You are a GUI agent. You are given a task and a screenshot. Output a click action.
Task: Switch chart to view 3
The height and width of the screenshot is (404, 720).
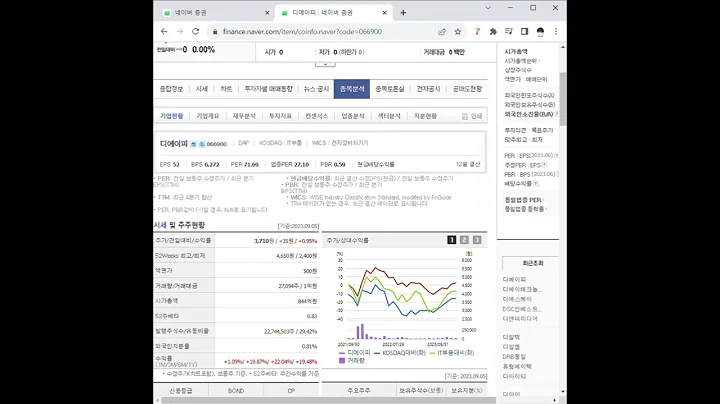click(477, 240)
